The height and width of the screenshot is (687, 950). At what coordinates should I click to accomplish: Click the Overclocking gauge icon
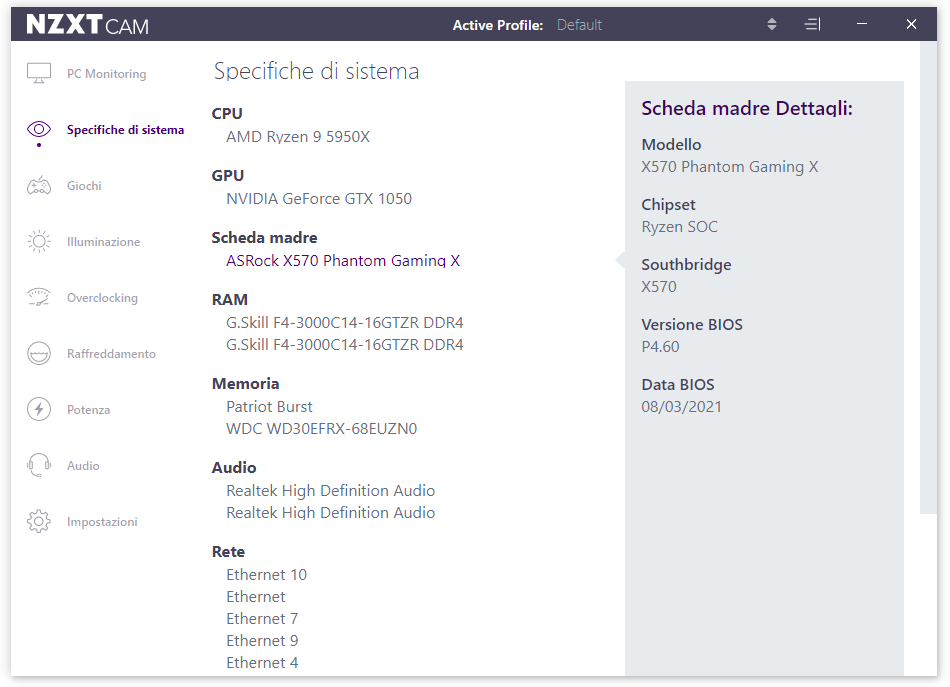click(x=39, y=297)
